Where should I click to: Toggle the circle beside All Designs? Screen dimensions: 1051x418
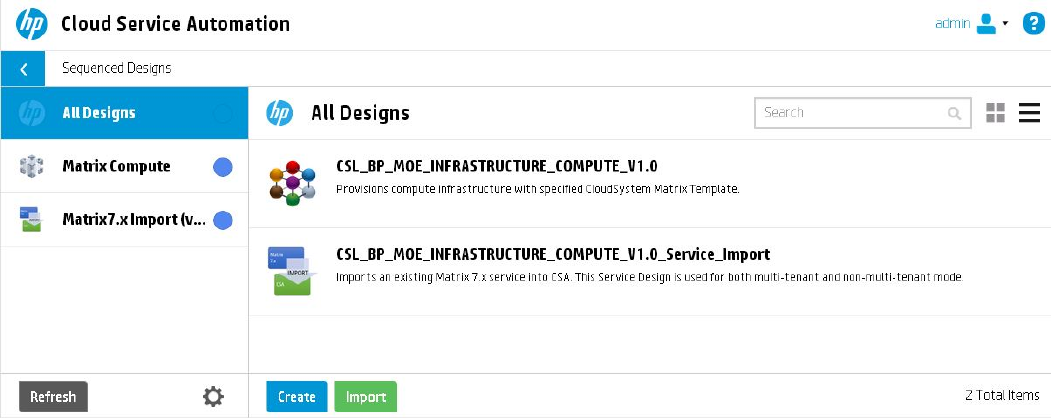(223, 113)
